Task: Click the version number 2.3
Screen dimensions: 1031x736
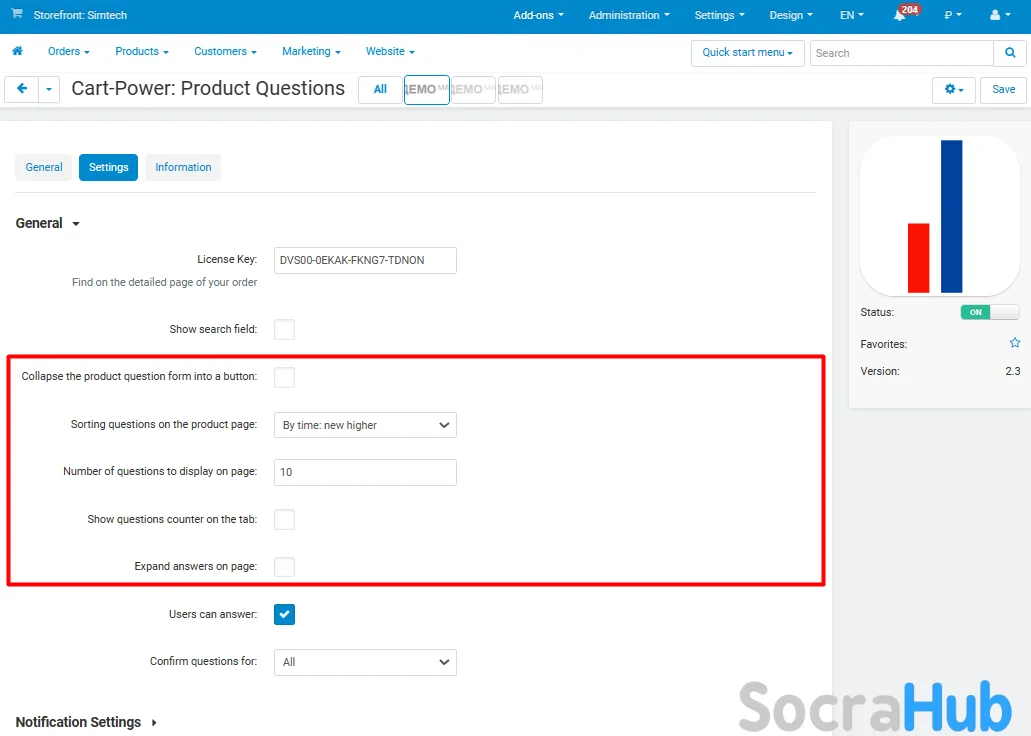Action: tap(1013, 371)
